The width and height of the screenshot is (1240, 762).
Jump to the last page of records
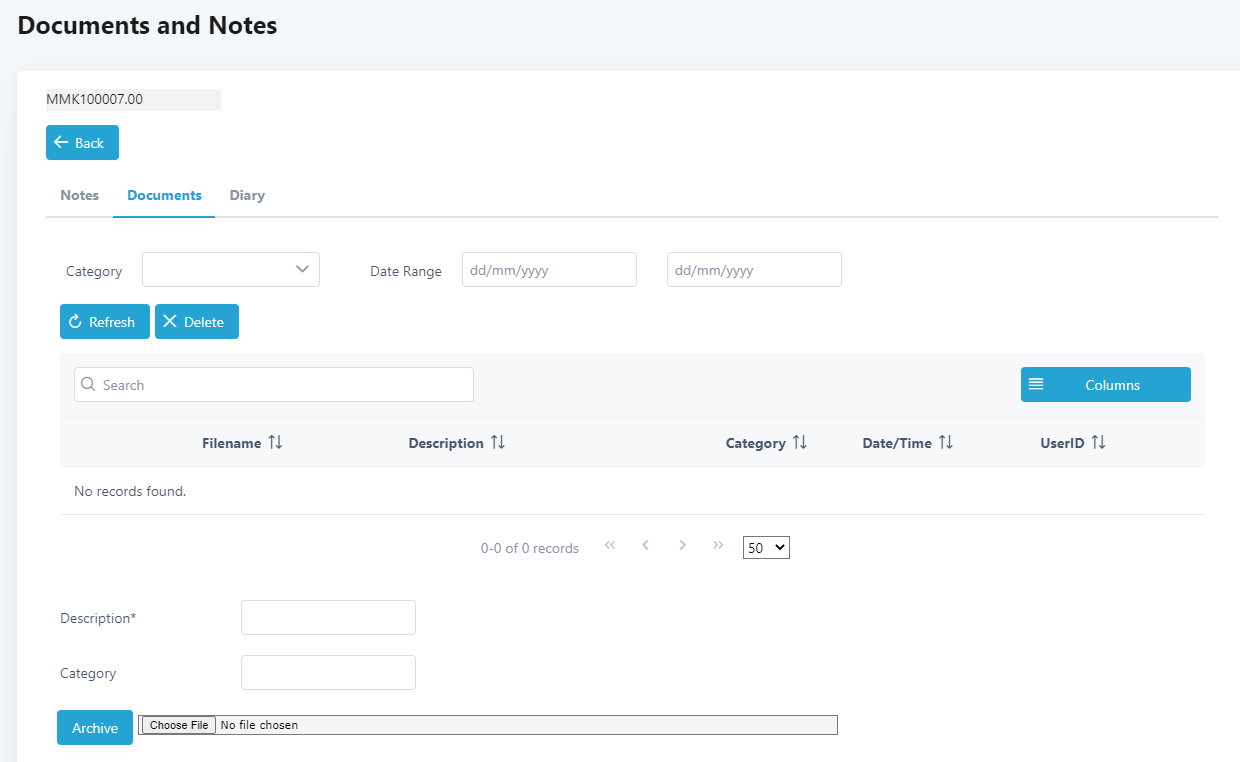coord(718,545)
